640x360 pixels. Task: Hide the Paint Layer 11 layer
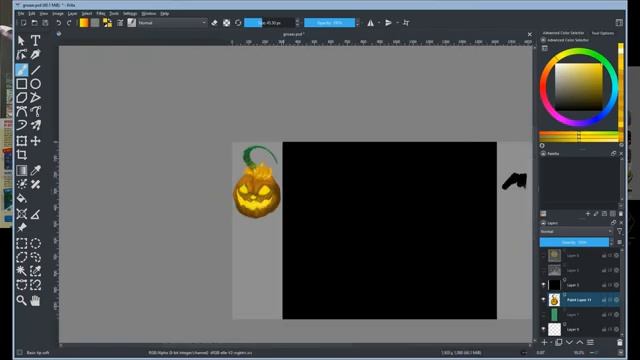click(543, 300)
